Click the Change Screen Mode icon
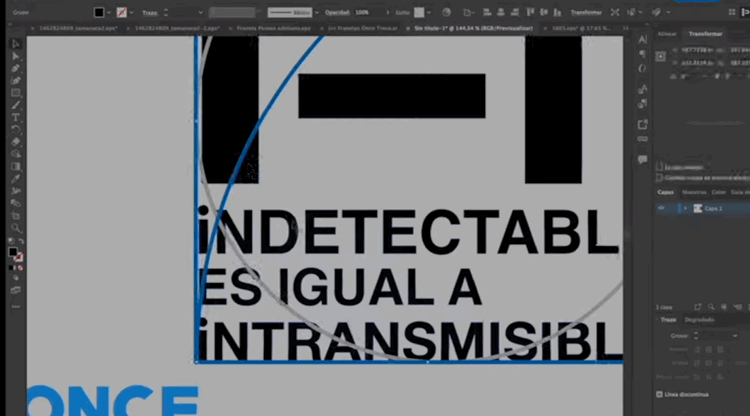Image resolution: width=750 pixels, height=416 pixels. pyautogui.click(x=16, y=290)
